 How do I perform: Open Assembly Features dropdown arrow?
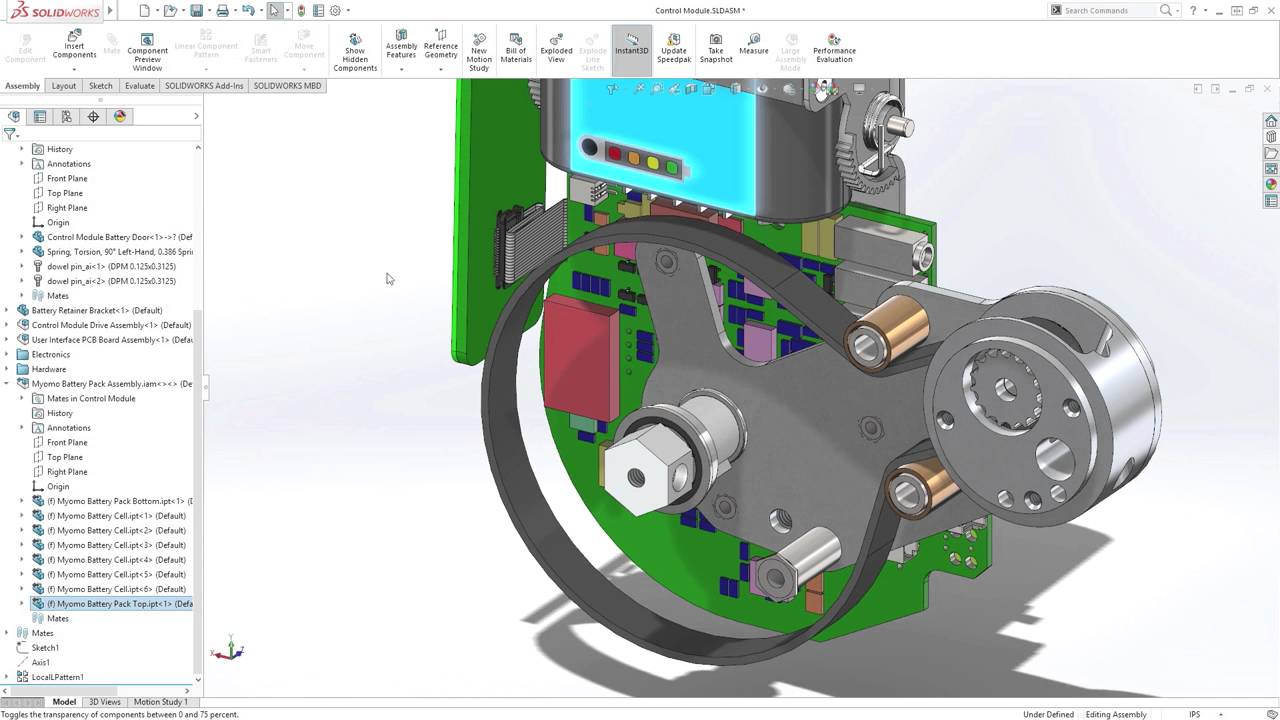401,69
